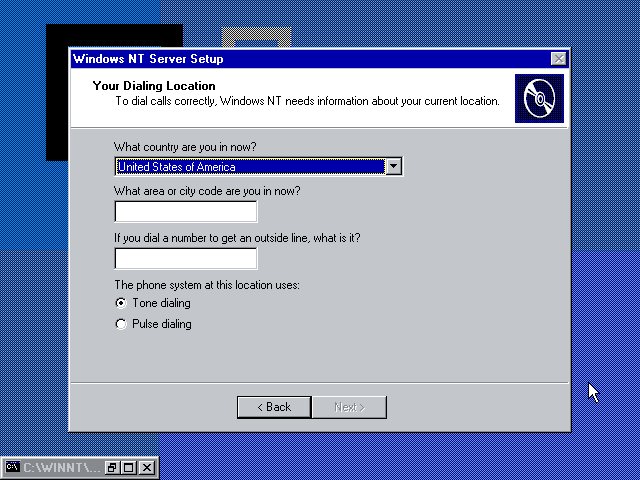
Task: Go to the previous page with Back
Action: [274, 407]
